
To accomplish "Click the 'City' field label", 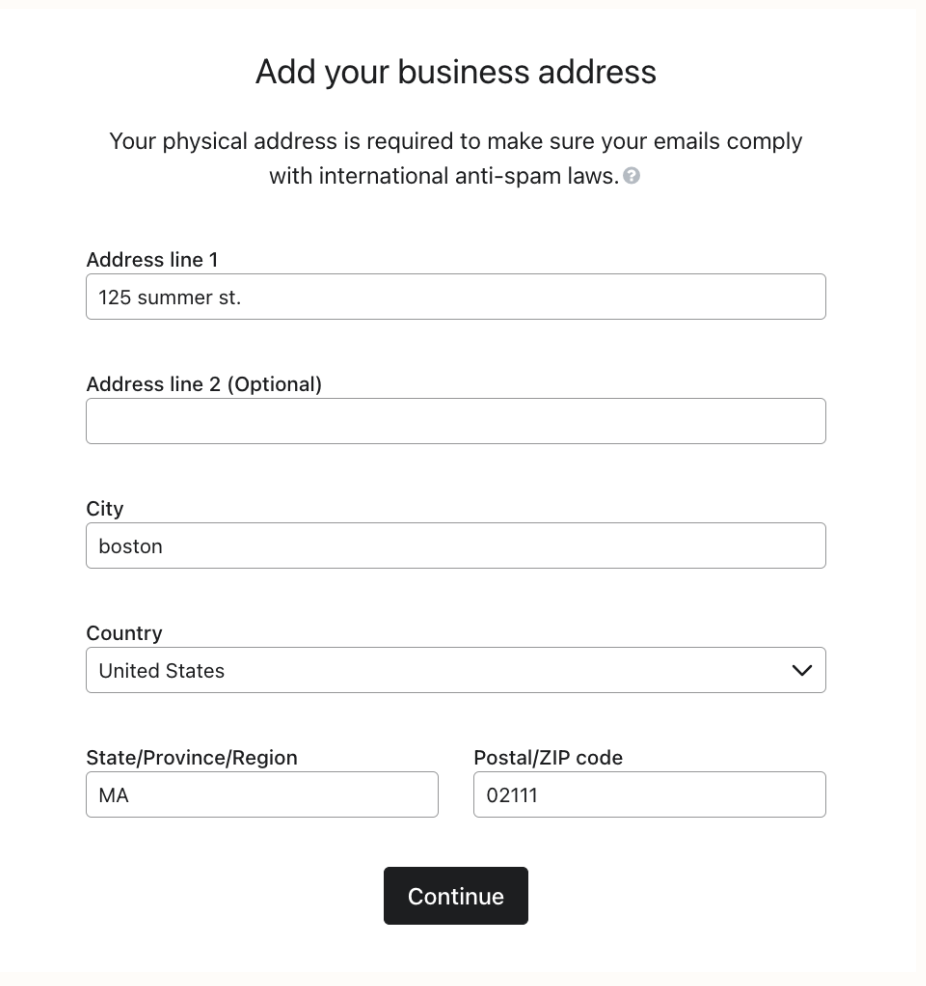I will click(x=105, y=509).
